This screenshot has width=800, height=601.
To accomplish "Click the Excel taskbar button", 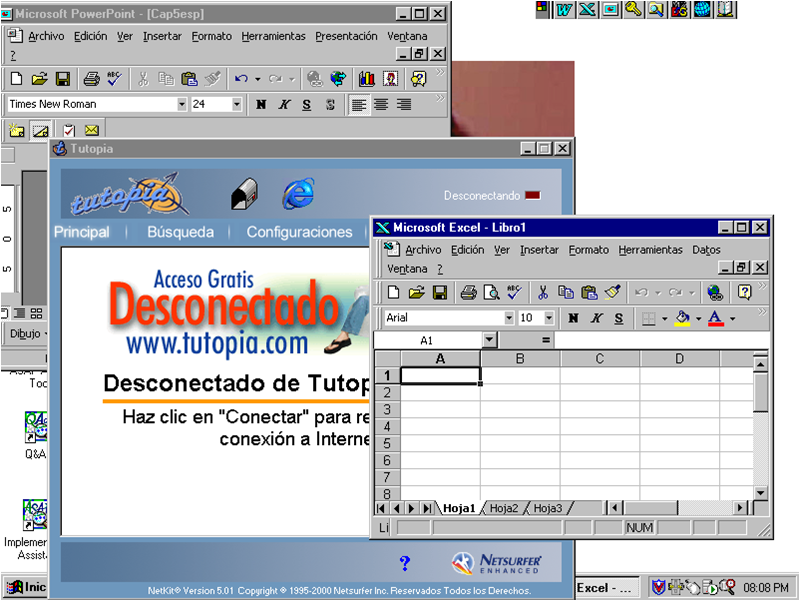I will [607, 588].
